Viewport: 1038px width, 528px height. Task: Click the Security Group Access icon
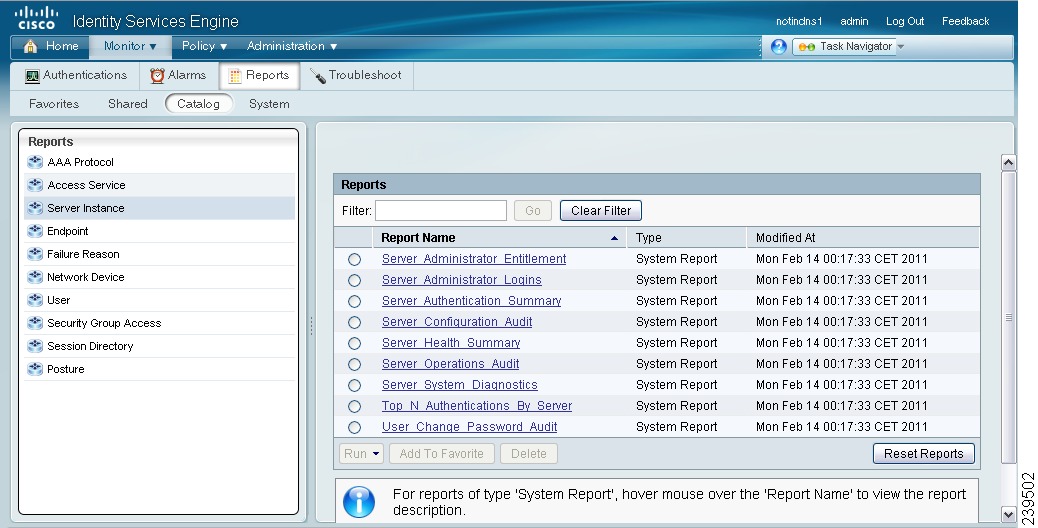[35, 323]
